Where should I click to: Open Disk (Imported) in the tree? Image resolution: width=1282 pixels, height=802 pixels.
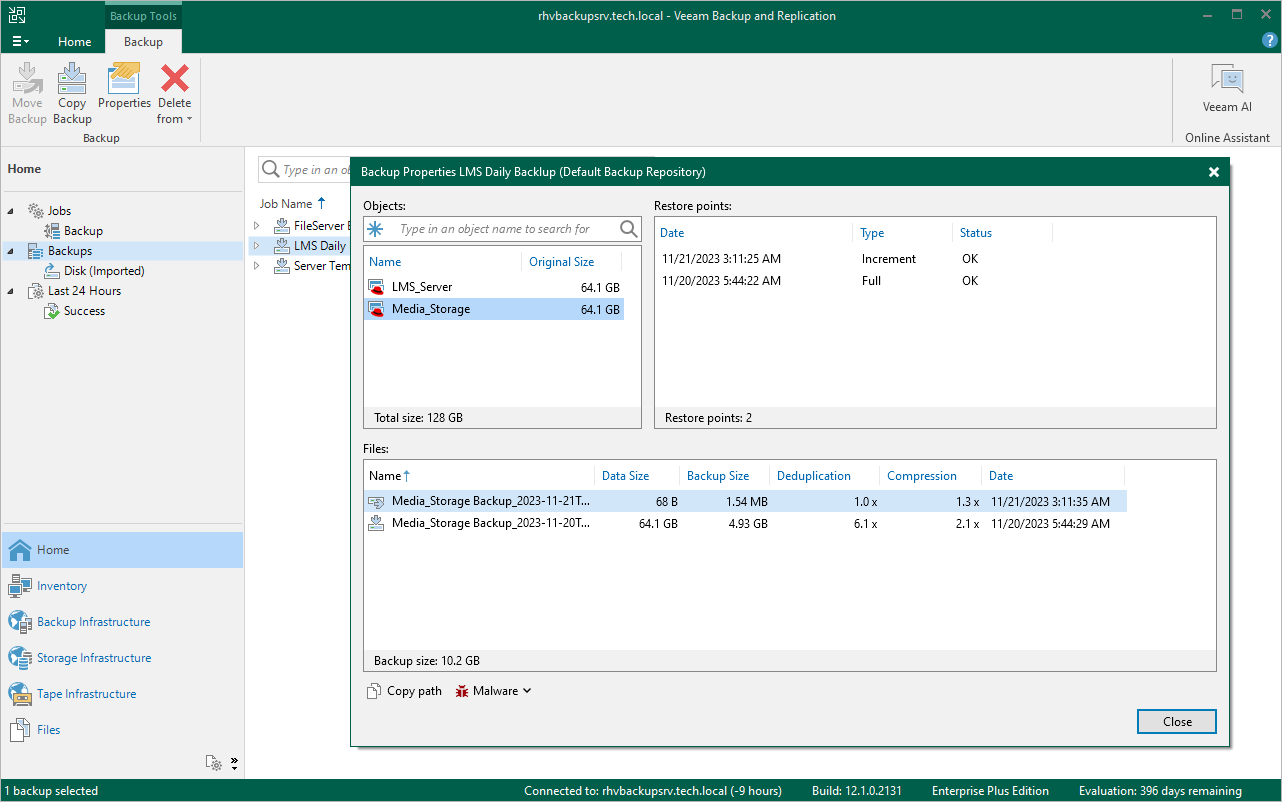[104, 271]
